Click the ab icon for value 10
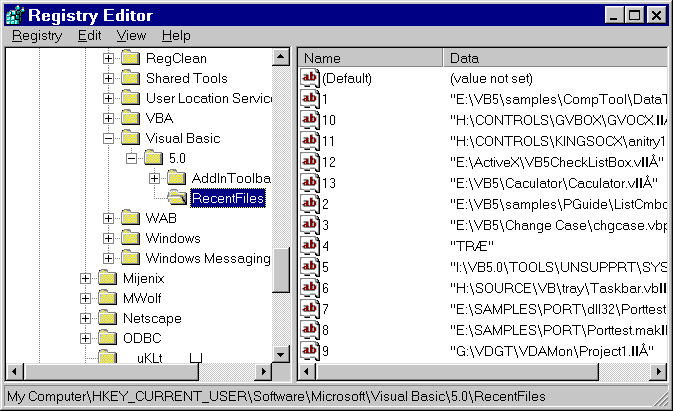 click(310, 120)
